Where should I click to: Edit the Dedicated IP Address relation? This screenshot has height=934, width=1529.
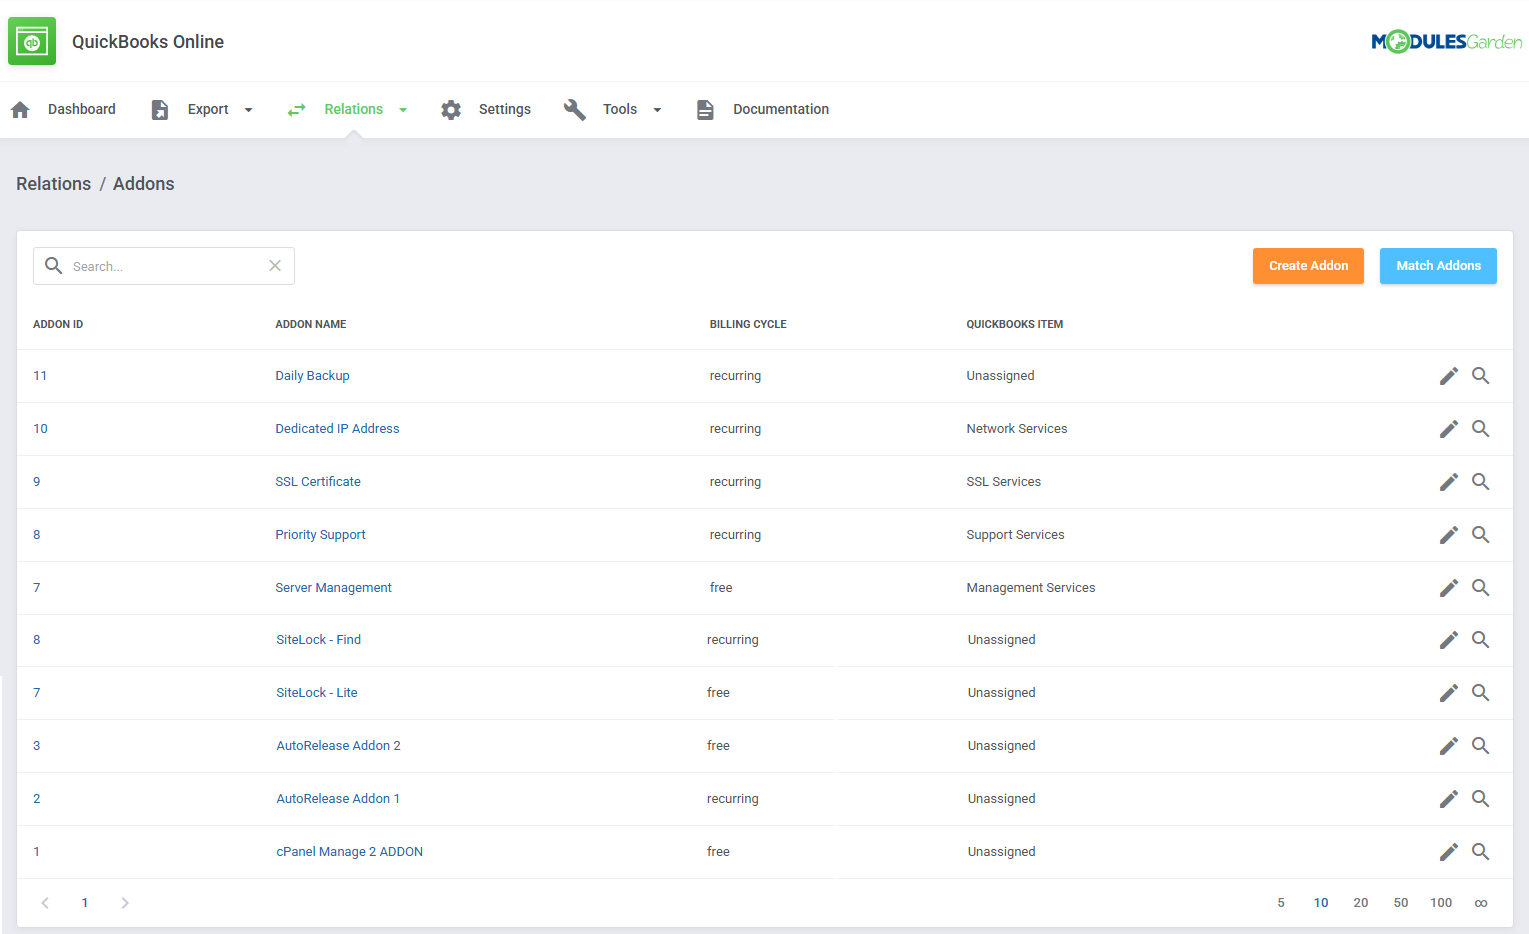click(x=1448, y=429)
